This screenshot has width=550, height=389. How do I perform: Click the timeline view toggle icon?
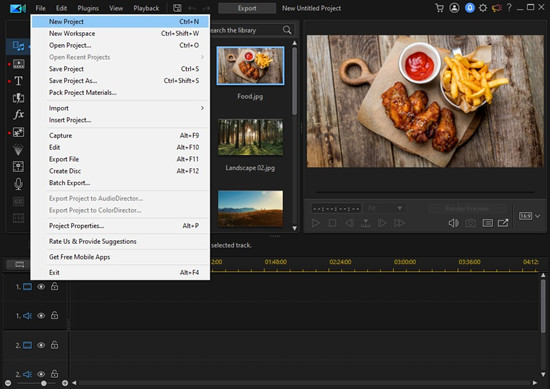tap(20, 264)
